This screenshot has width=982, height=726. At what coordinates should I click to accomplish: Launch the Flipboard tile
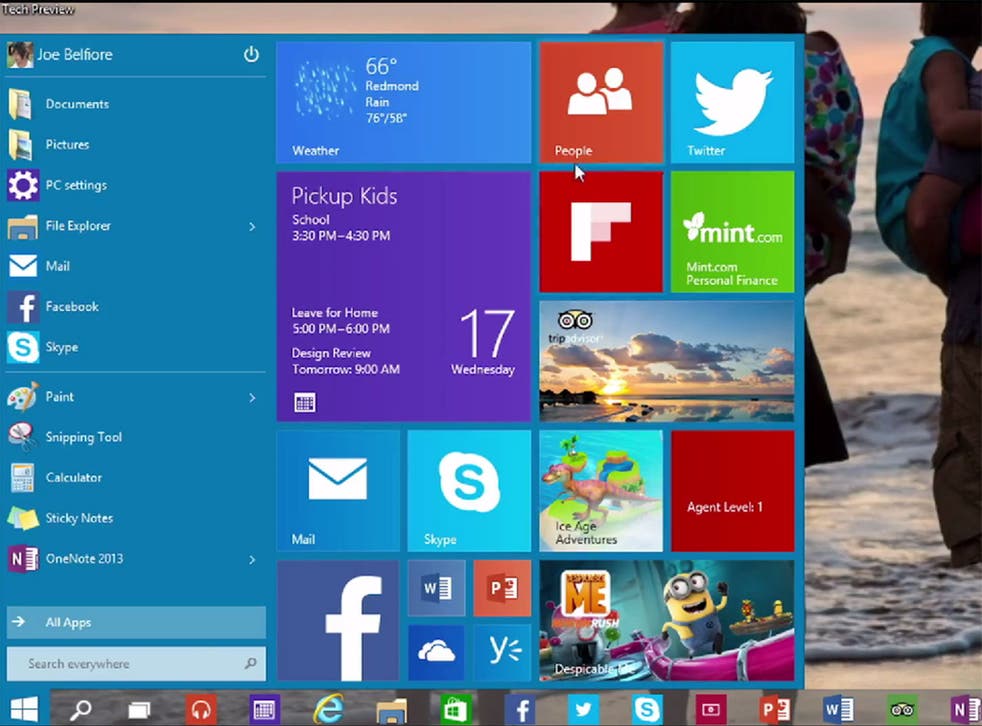tap(601, 232)
